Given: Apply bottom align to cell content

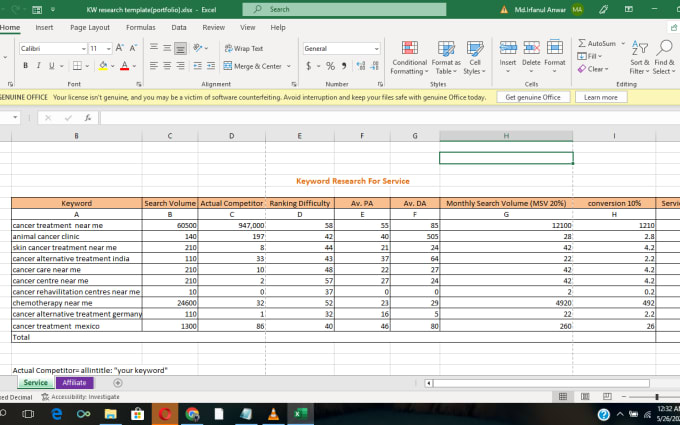Looking at the screenshot, I should tap(180, 48).
